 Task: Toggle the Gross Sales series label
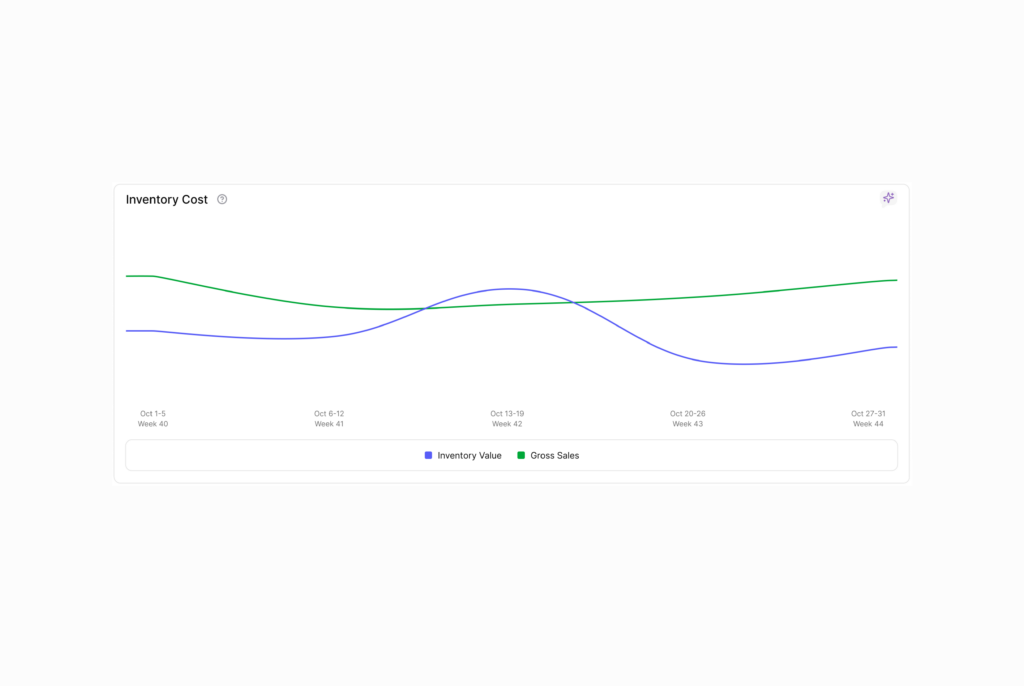554,455
